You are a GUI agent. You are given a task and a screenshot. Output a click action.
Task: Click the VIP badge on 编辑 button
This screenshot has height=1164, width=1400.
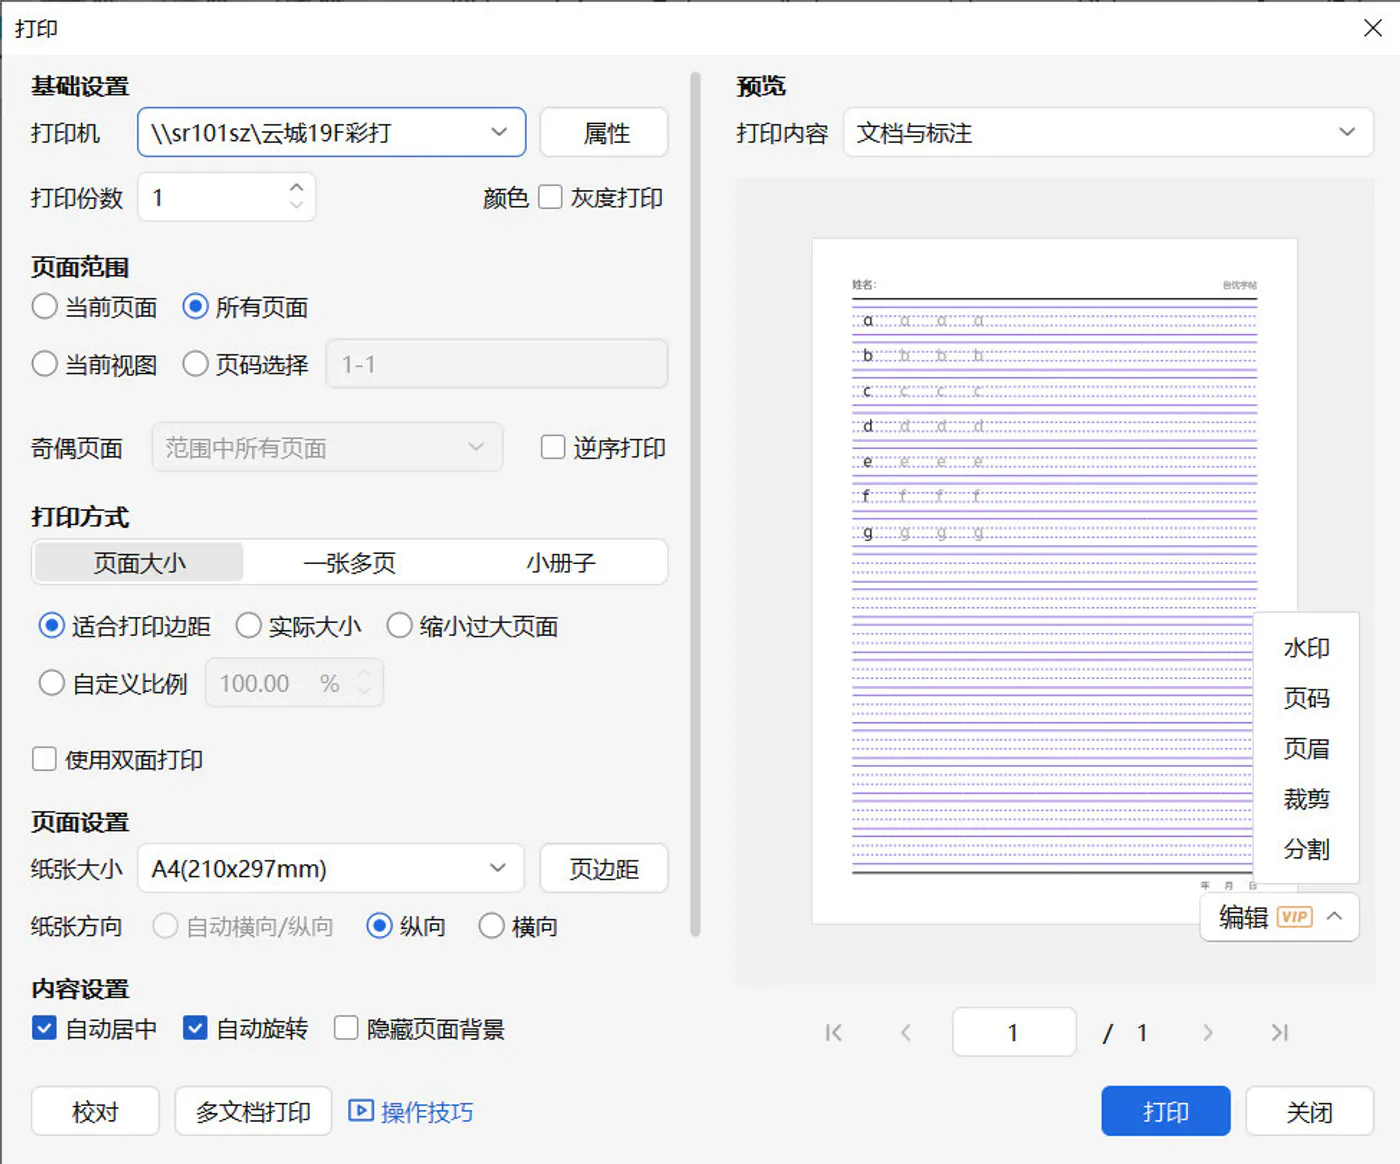click(1295, 917)
